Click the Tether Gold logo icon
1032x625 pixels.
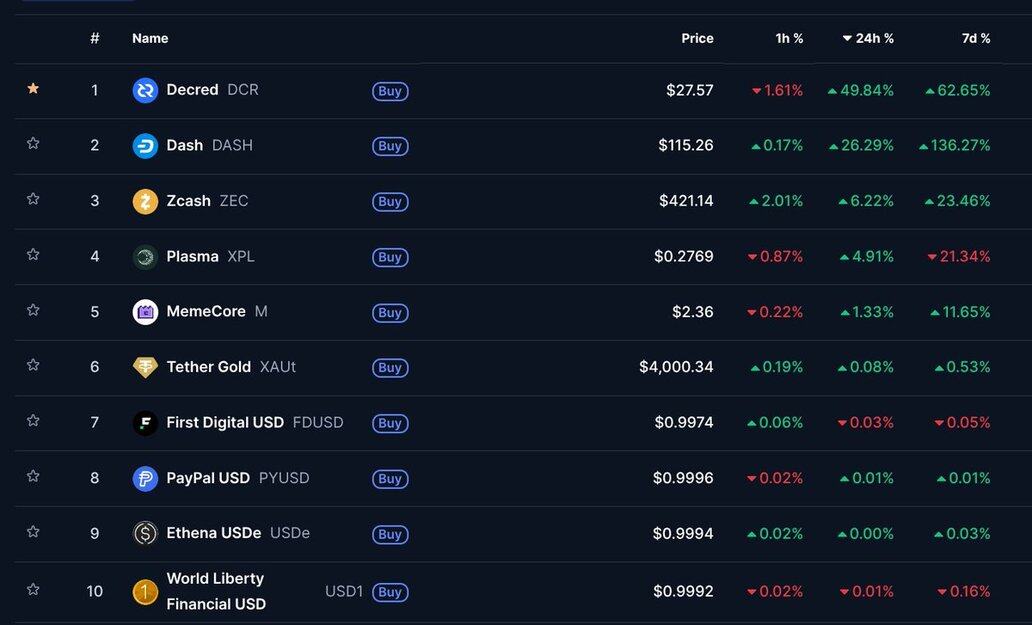145,367
